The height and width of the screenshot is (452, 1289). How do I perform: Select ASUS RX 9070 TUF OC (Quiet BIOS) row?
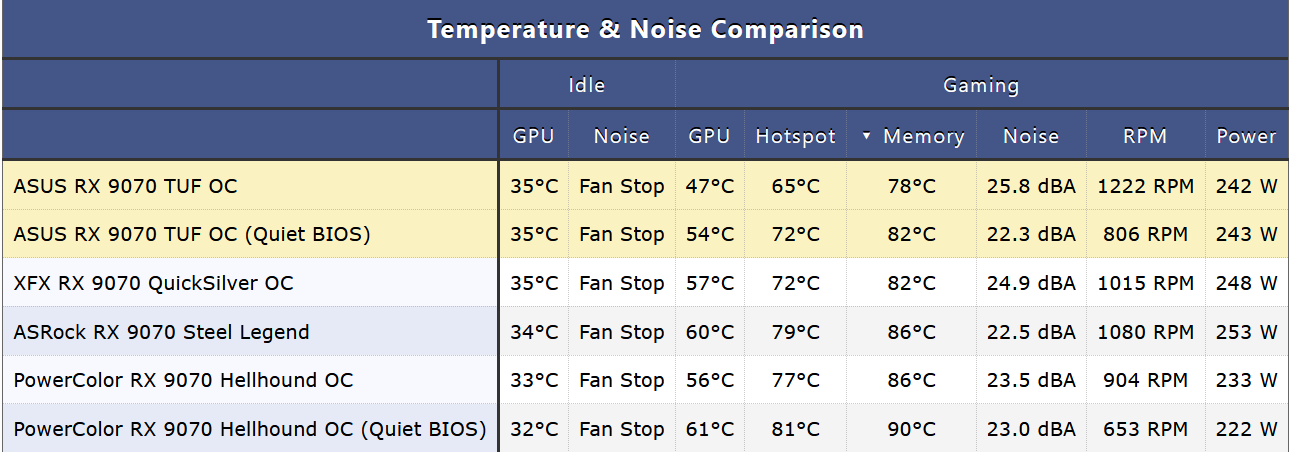(x=644, y=234)
